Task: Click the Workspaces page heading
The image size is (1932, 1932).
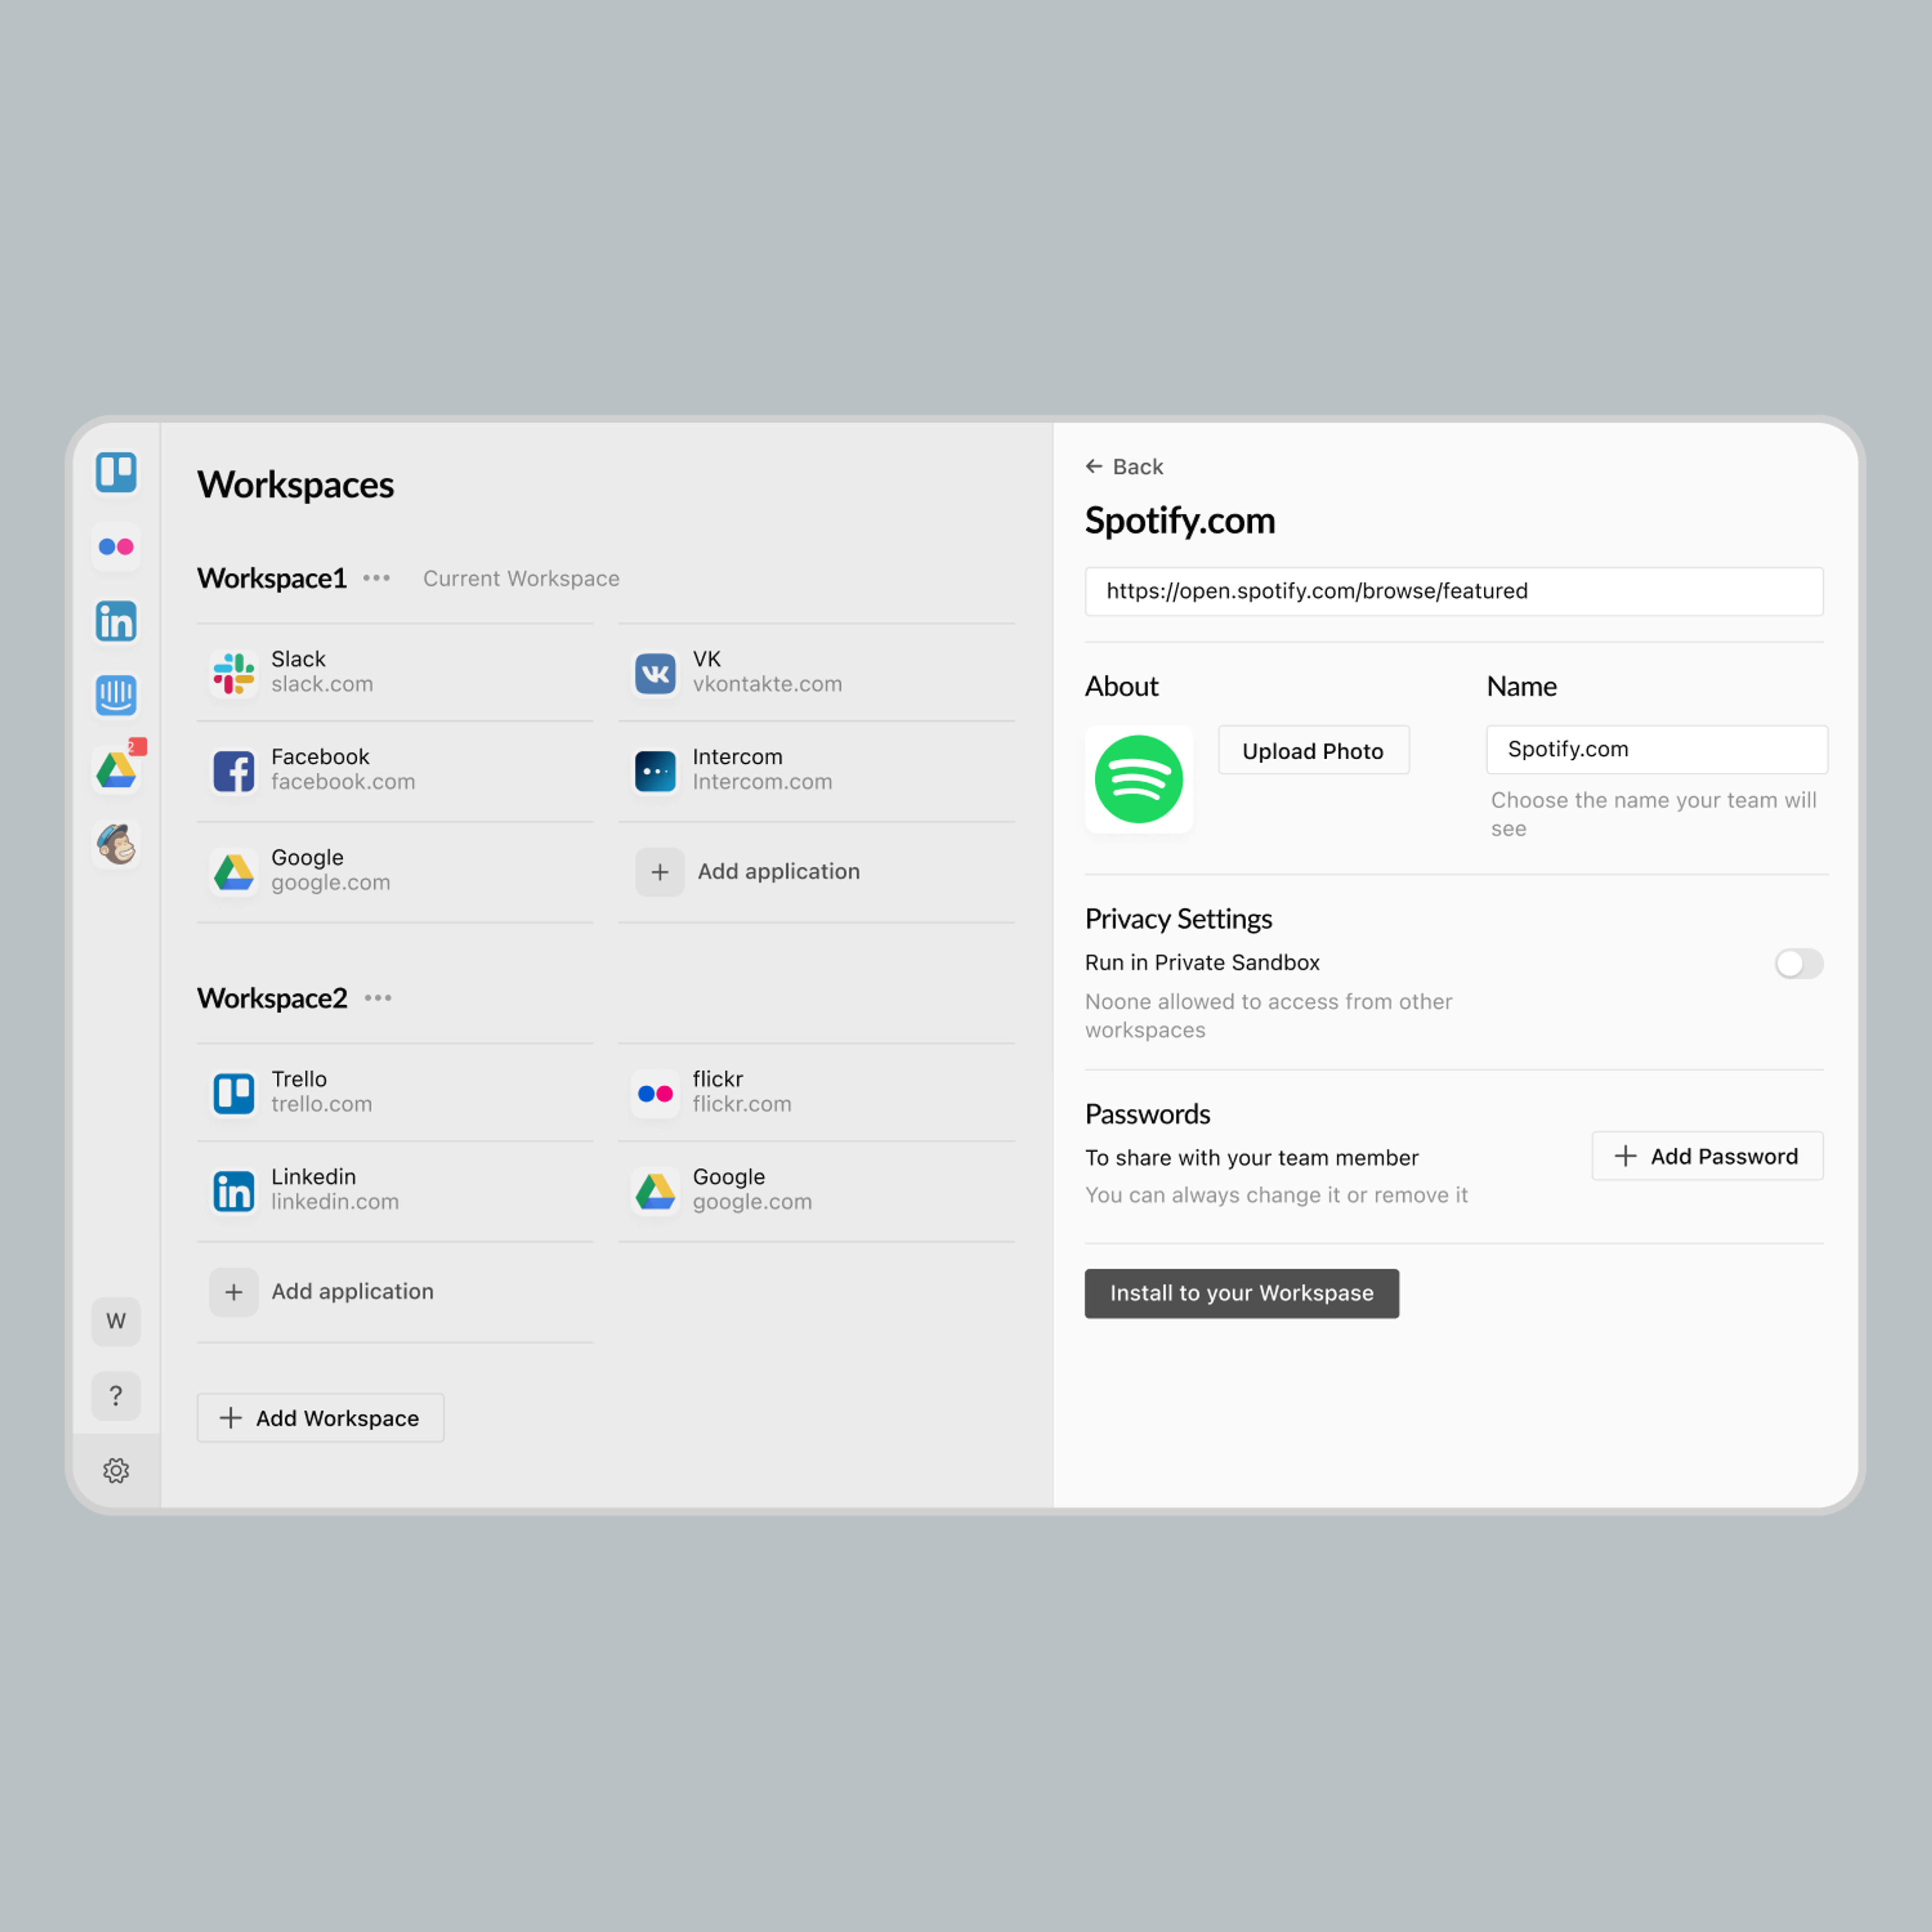Action: click(295, 485)
